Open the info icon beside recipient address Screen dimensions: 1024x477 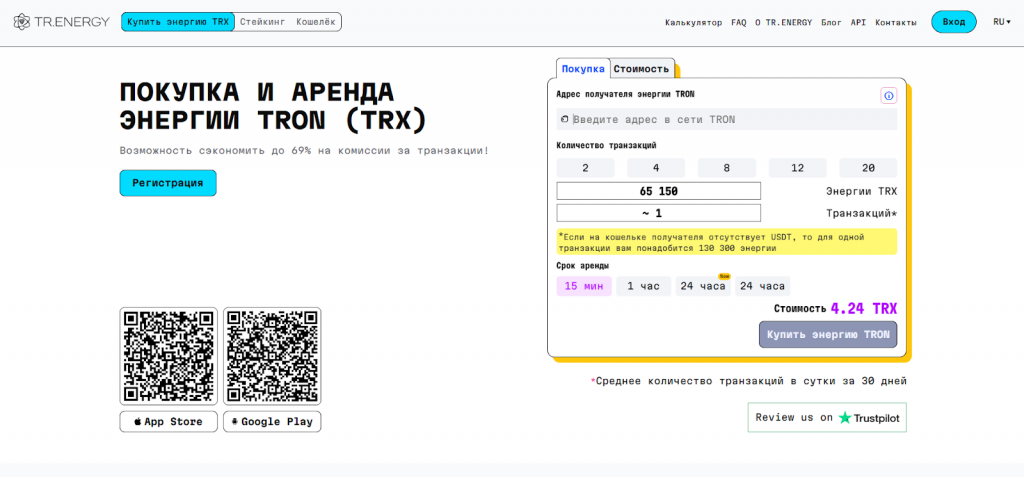point(888,96)
